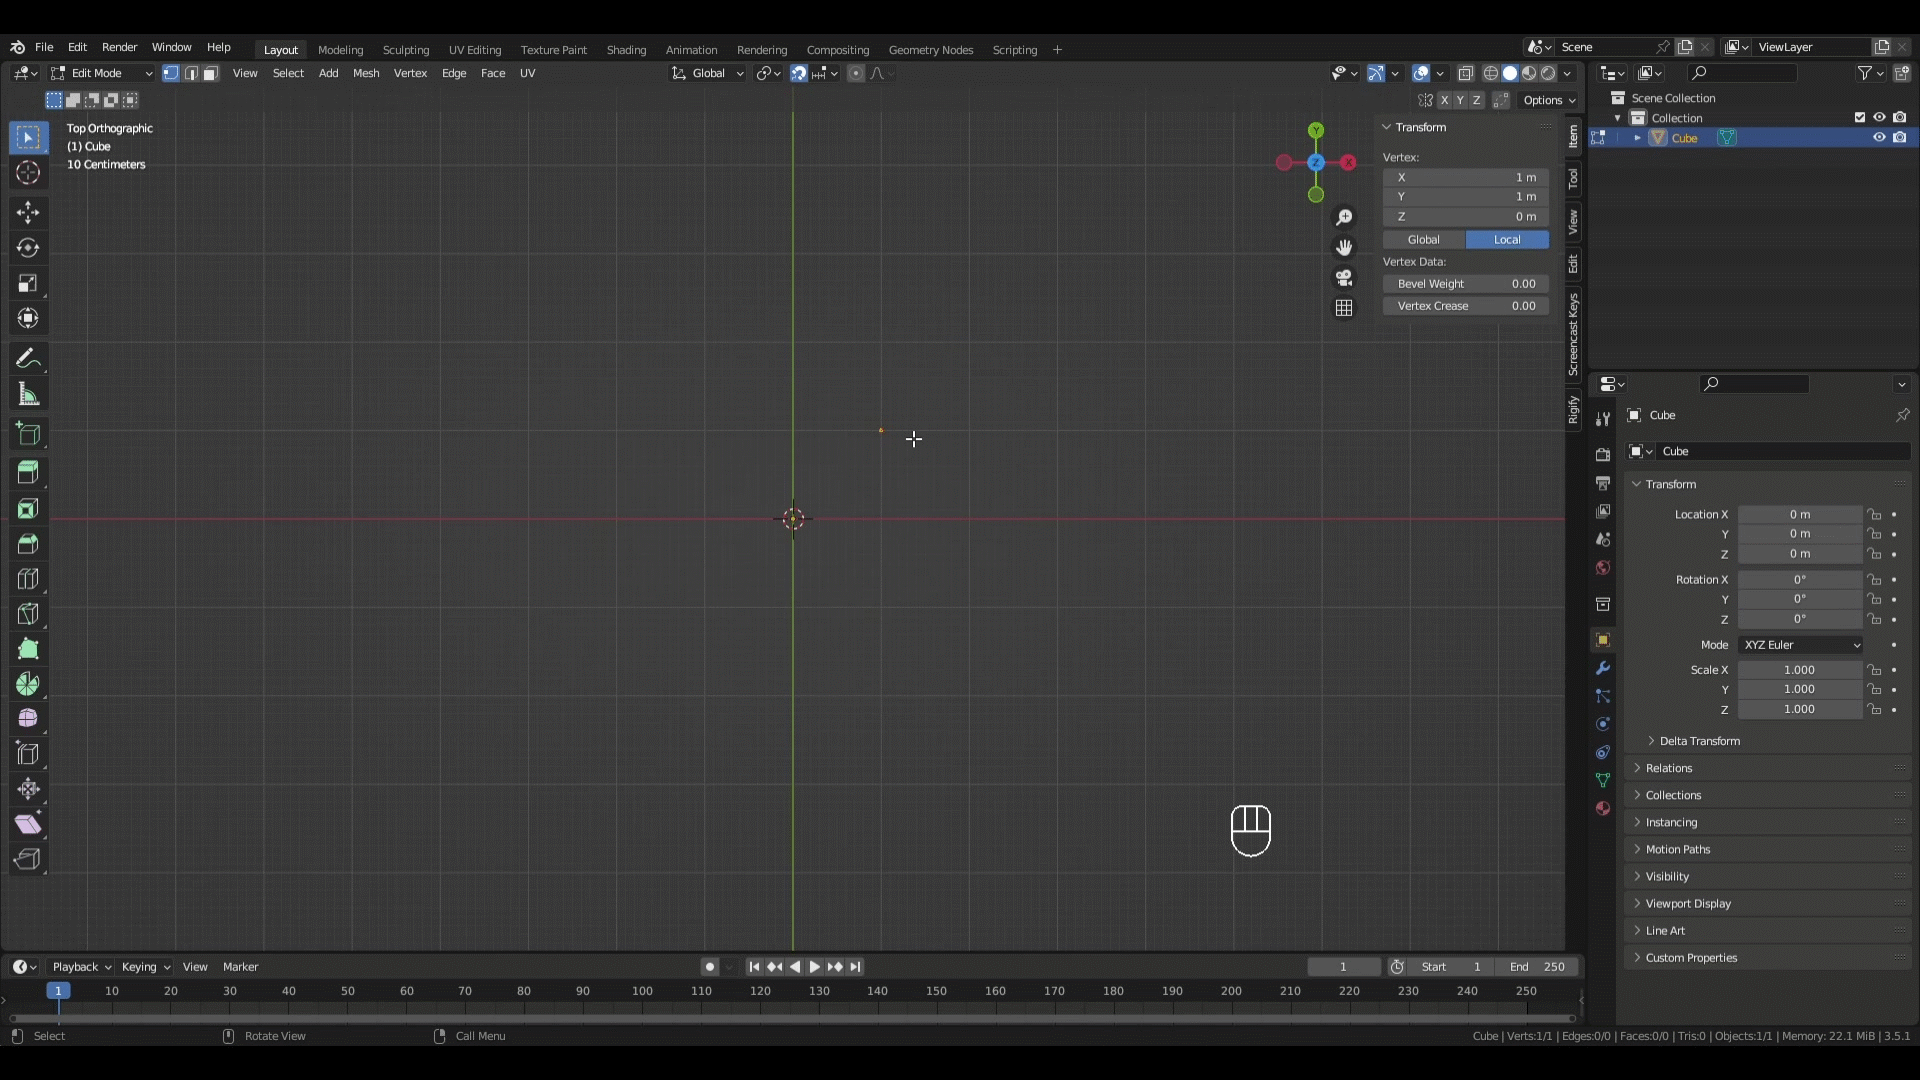Switch orthographic/perspective grid icon
Viewport: 1920px width, 1080px height.
1344,308
